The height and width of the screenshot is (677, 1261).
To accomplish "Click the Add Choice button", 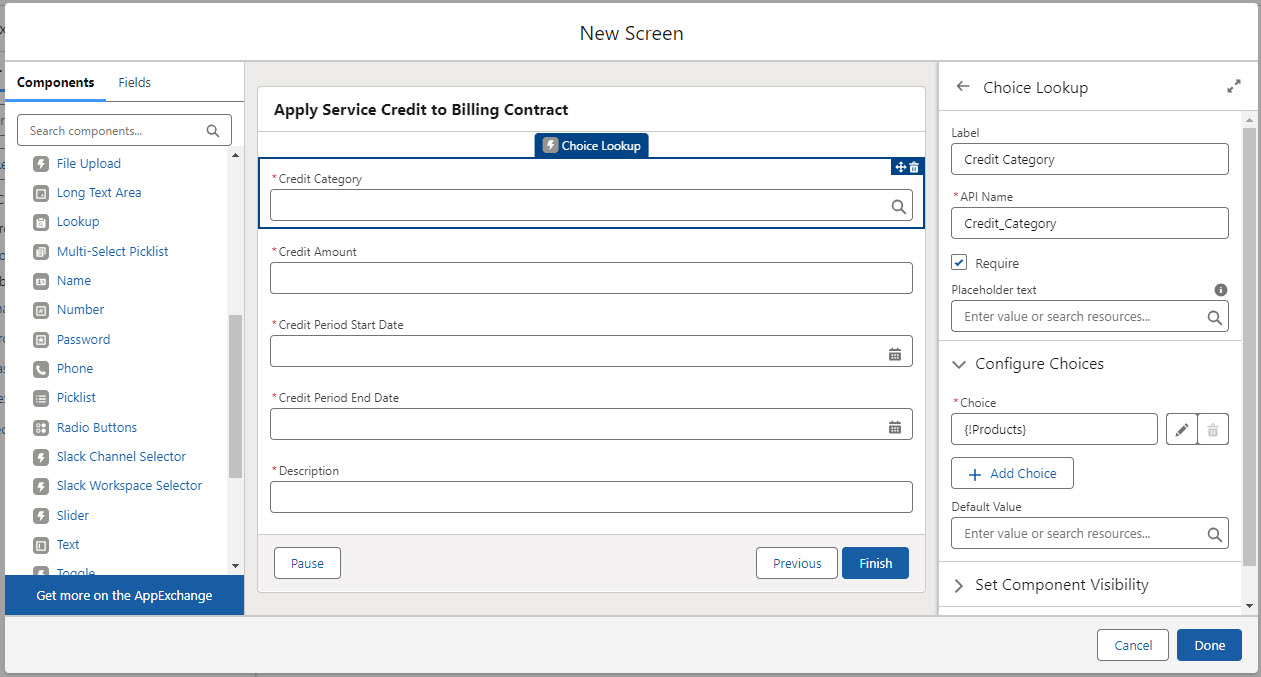I will click(1012, 474).
